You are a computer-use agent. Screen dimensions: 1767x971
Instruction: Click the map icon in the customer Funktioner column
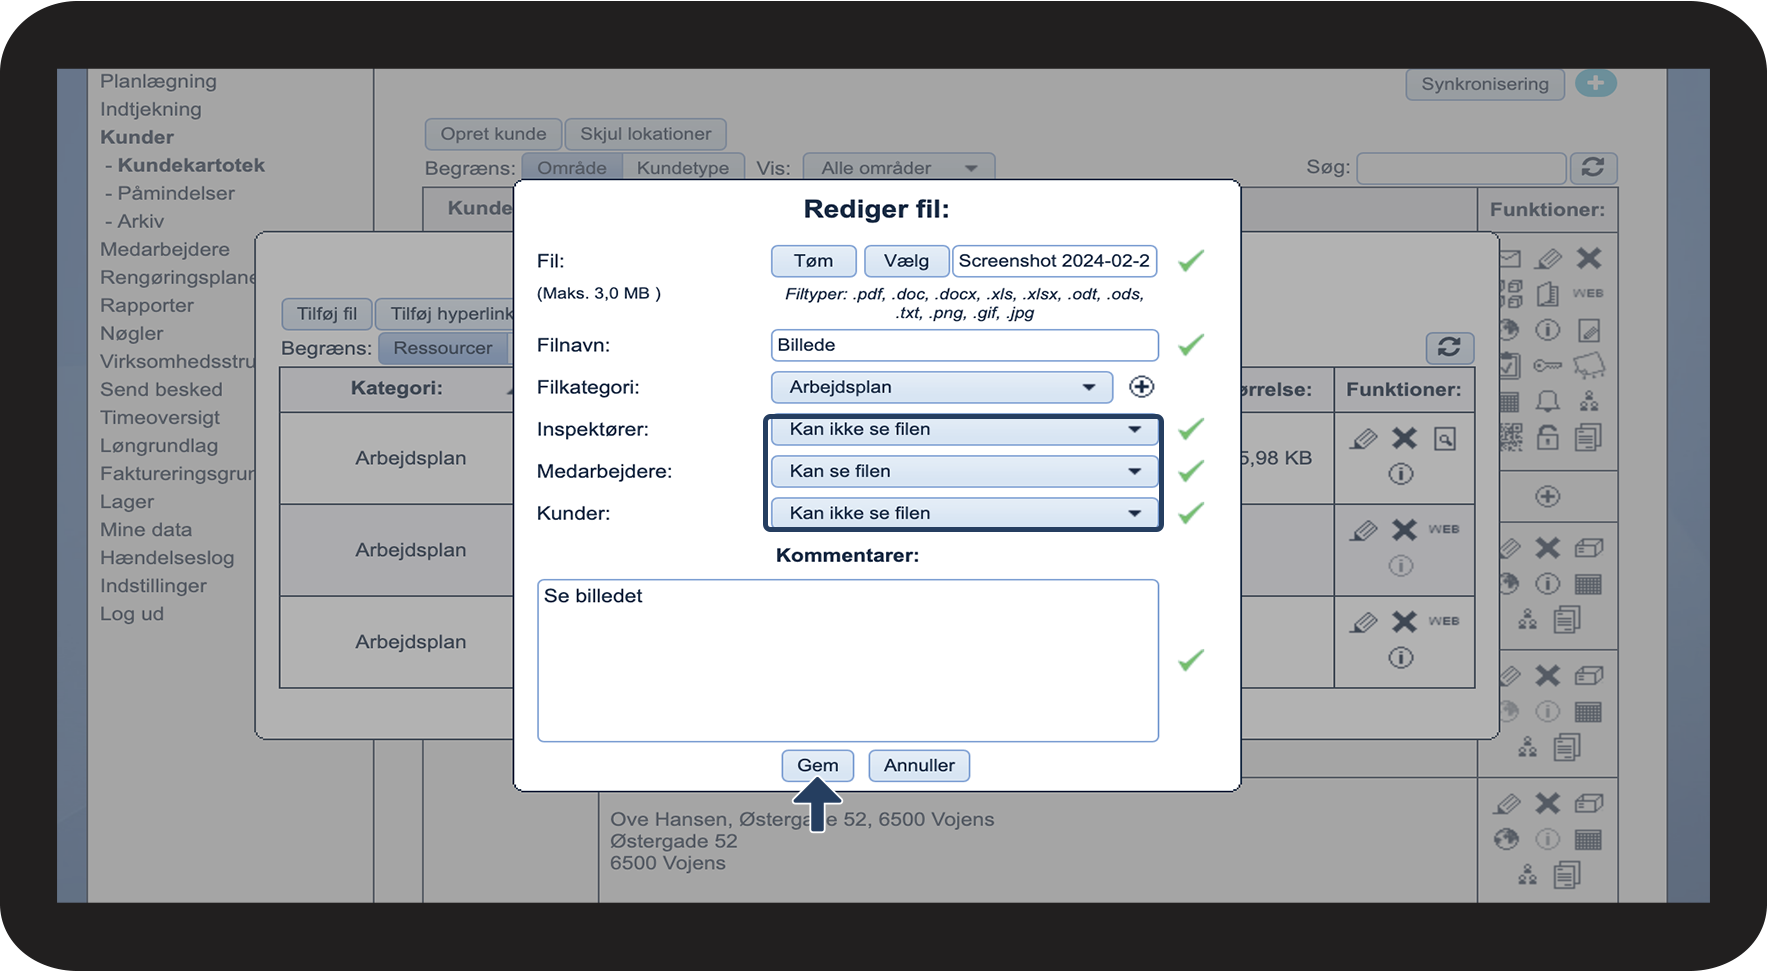1589,366
